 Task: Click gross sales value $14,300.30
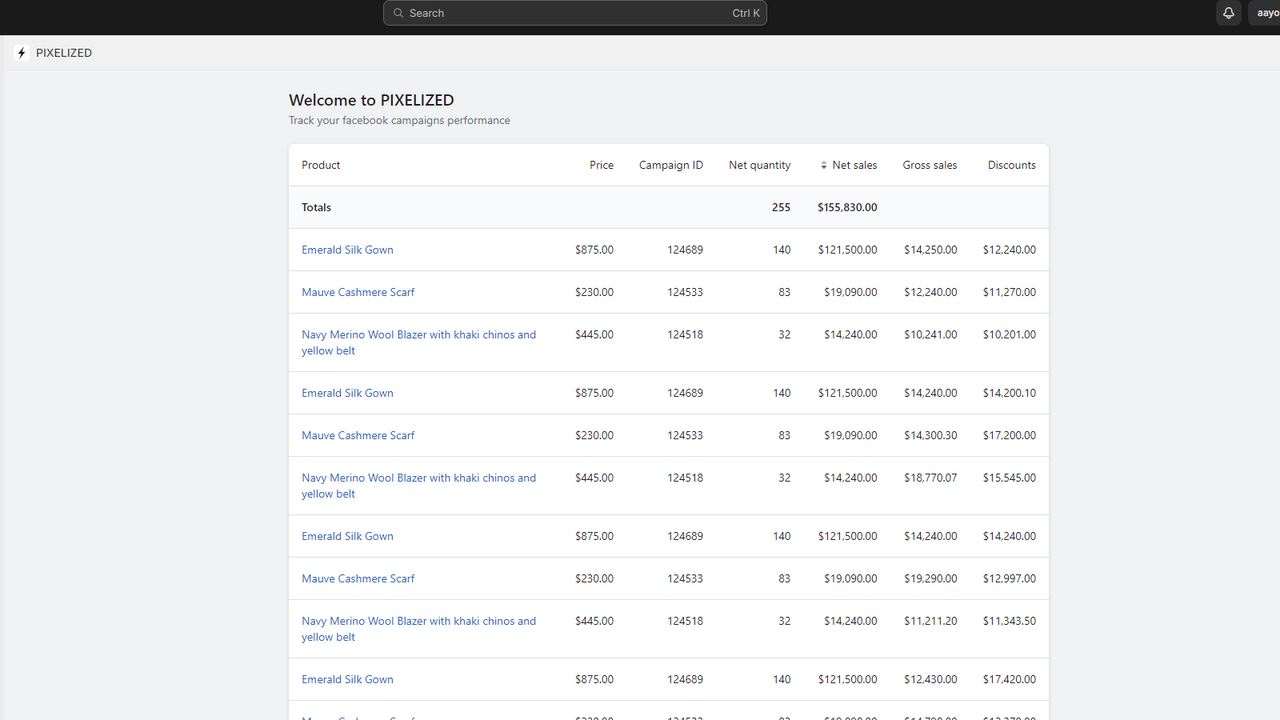pyautogui.click(x=930, y=435)
